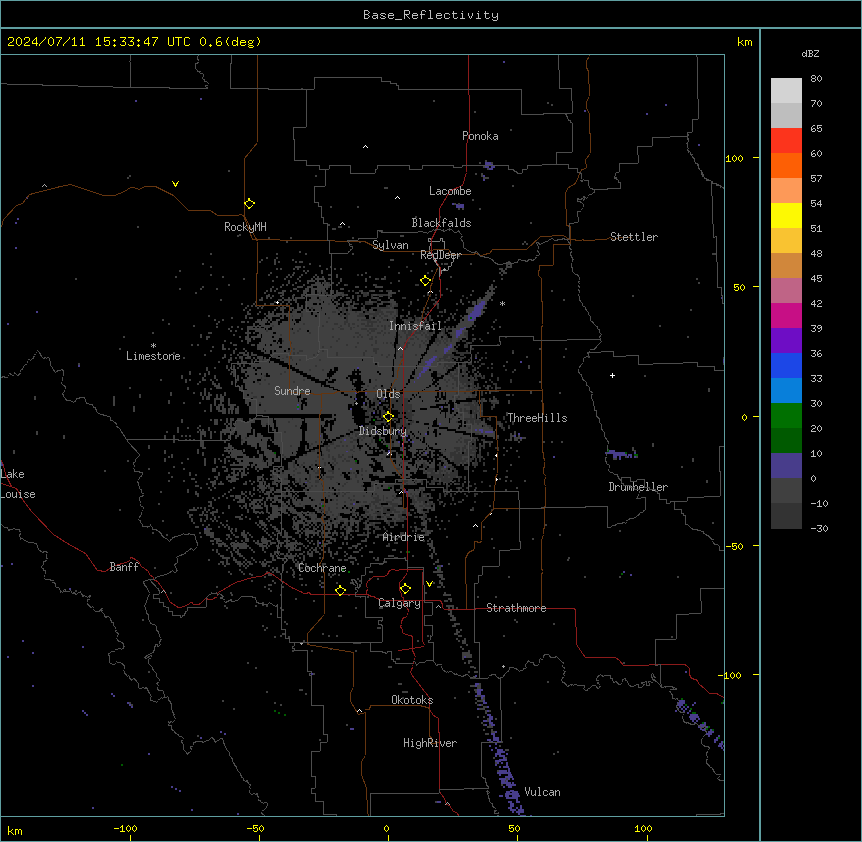Viewport: 862px width, 842px height.
Task: Select the orange 57-60 dBZ legend swatch
Action: coord(786,165)
